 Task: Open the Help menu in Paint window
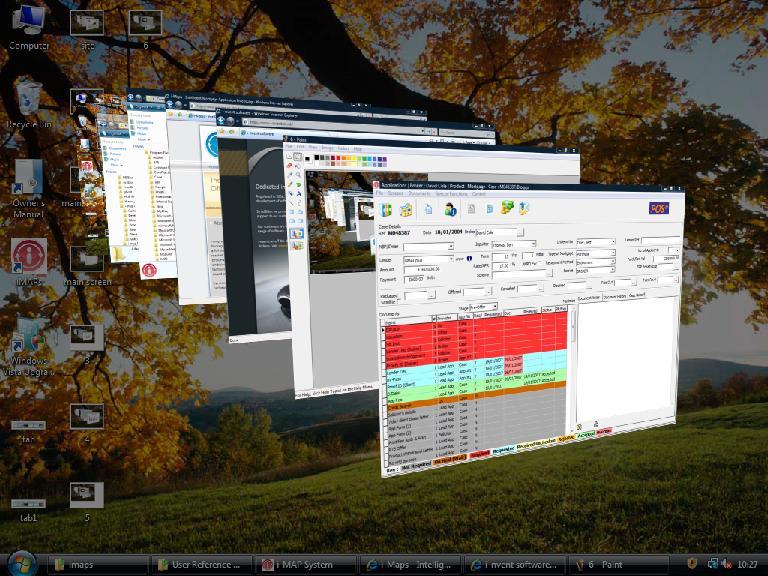pos(358,148)
